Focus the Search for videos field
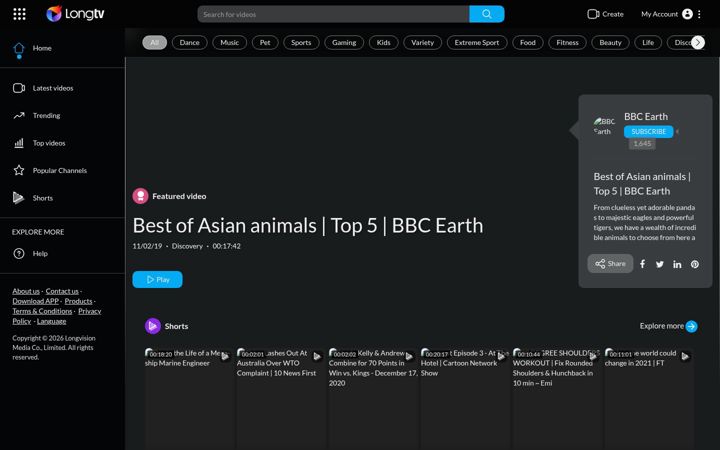720x450 pixels. pyautogui.click(x=333, y=14)
